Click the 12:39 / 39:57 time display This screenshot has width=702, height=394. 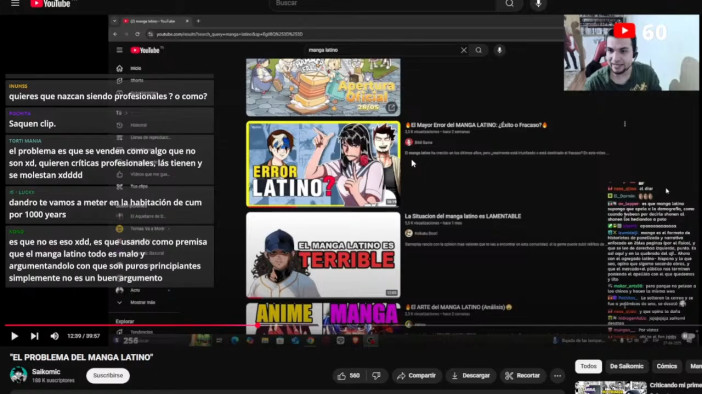[x=83, y=336]
